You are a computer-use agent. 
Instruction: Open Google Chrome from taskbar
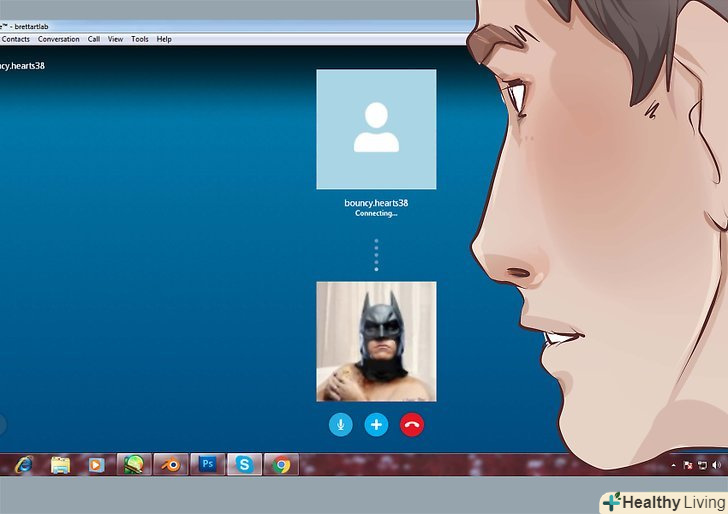click(281, 464)
